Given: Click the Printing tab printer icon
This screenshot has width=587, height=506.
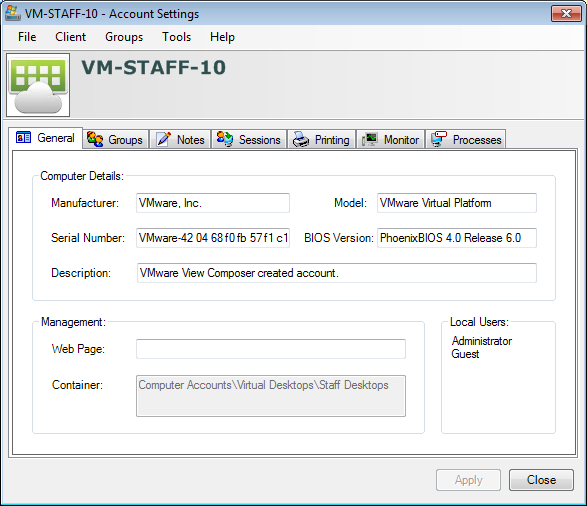Looking at the screenshot, I should point(301,140).
